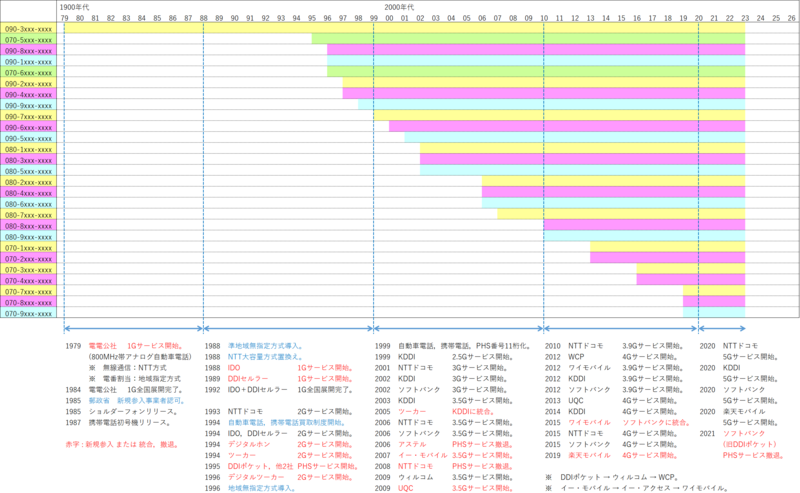Click the yellow bar in the 090-3xxx-xxxx row
The image size is (800, 493).
pos(405,29)
